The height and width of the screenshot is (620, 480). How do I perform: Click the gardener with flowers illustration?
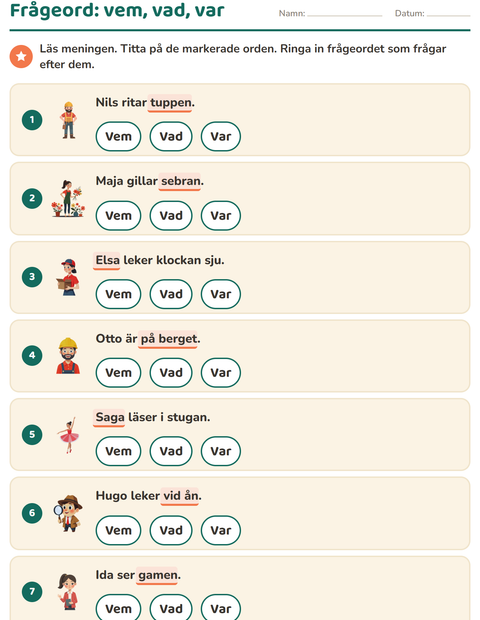[x=68, y=198]
